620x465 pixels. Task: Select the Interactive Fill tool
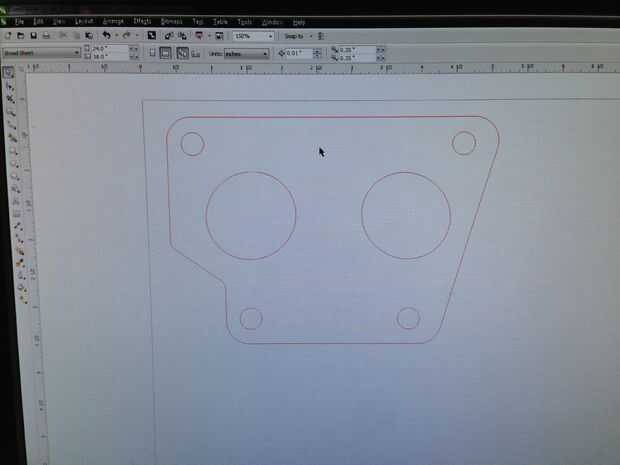click(x=23, y=299)
